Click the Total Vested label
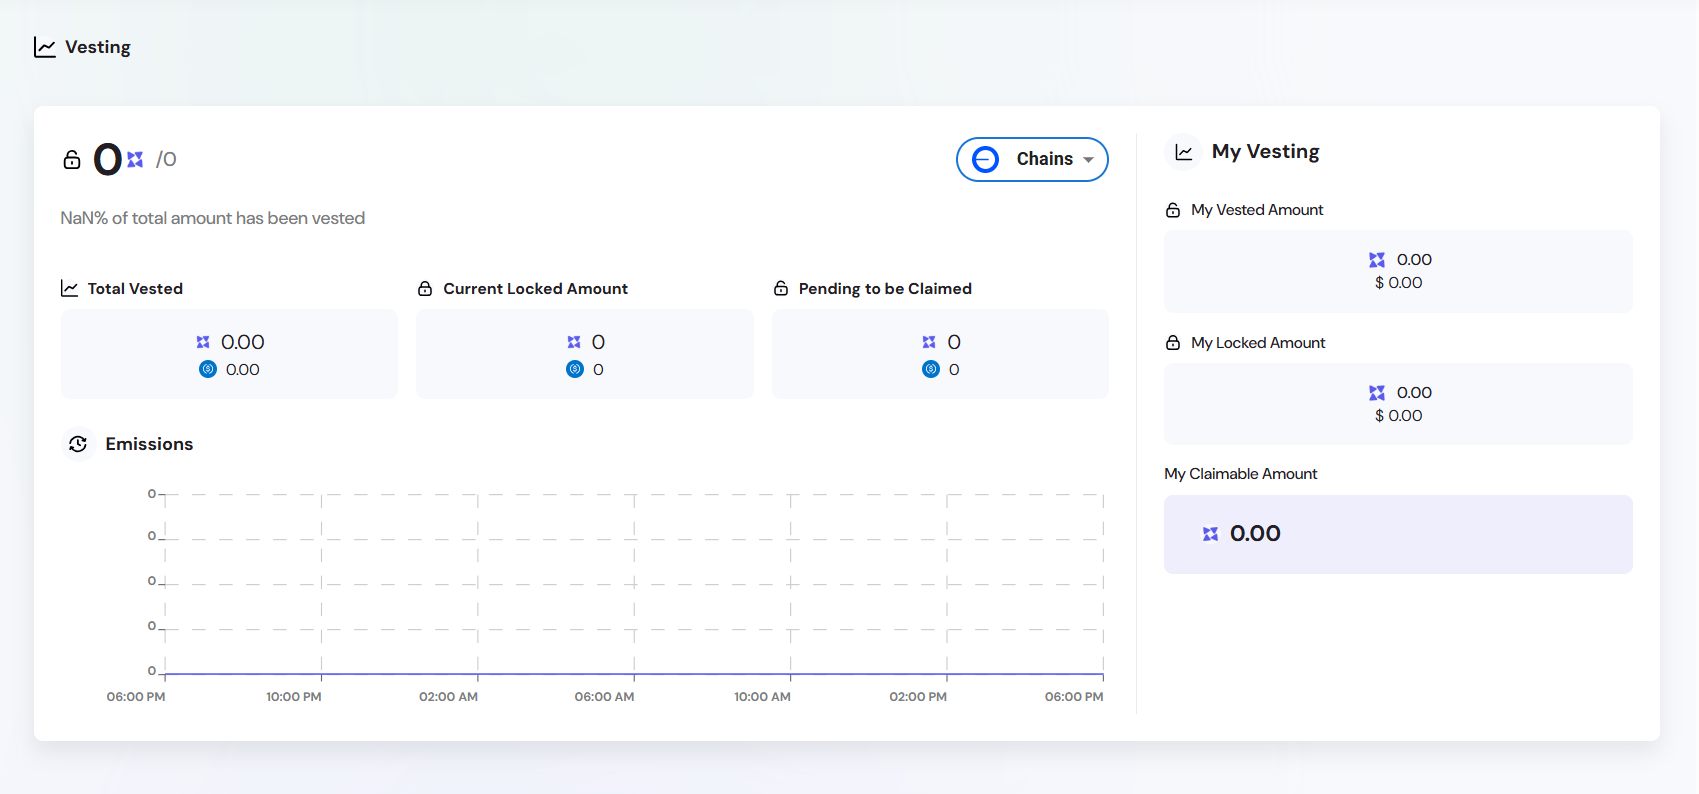The width and height of the screenshot is (1699, 794). click(135, 288)
